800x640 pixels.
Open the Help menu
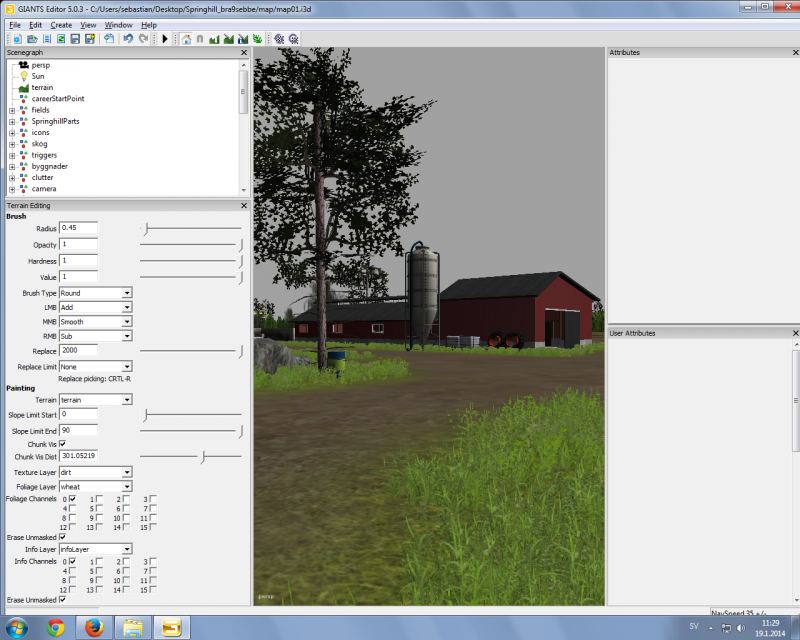[148, 25]
